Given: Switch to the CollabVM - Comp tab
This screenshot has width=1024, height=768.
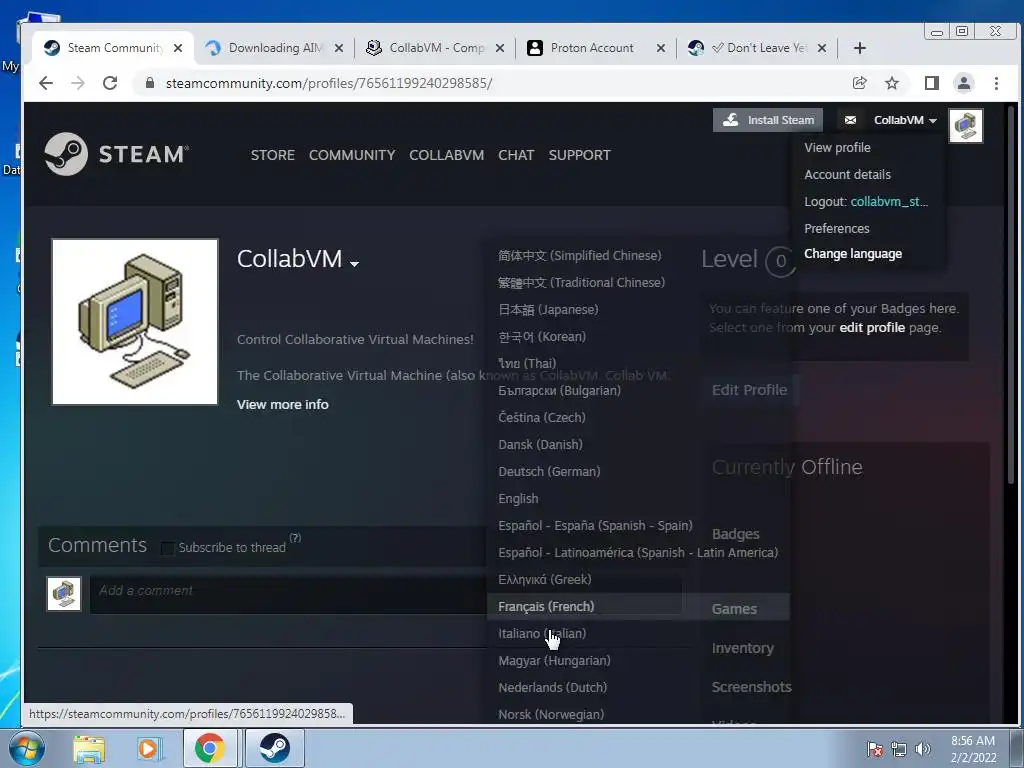Looking at the screenshot, I should point(435,48).
